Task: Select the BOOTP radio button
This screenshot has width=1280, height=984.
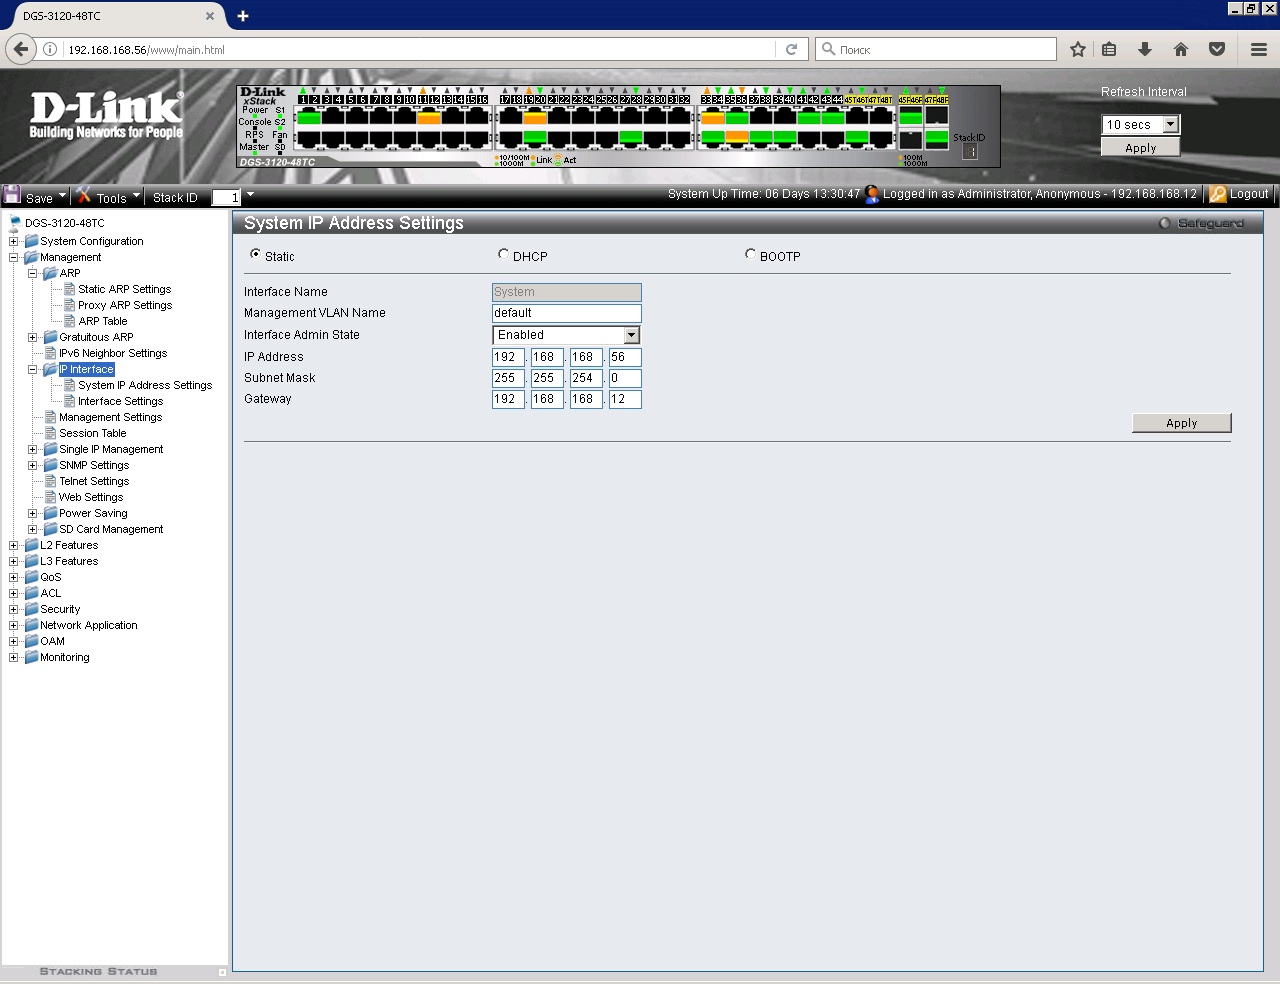Action: [x=750, y=254]
